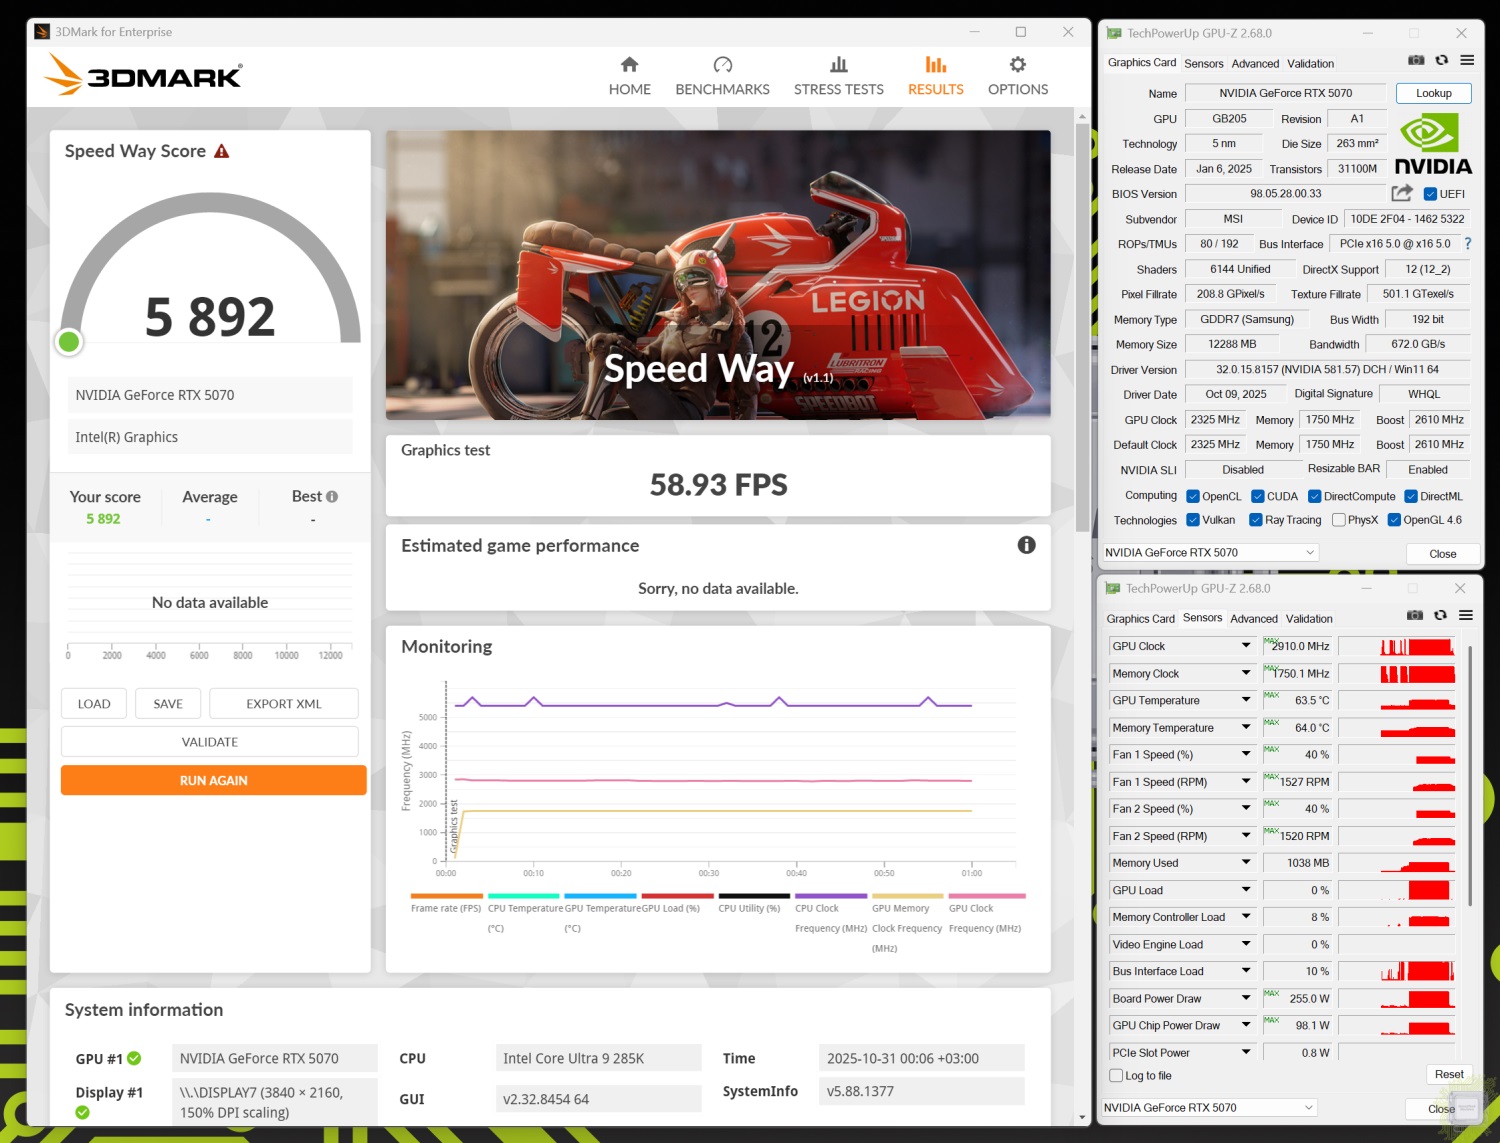Image resolution: width=1500 pixels, height=1143 pixels.
Task: Click the Lookup button
Action: pos(1433,93)
